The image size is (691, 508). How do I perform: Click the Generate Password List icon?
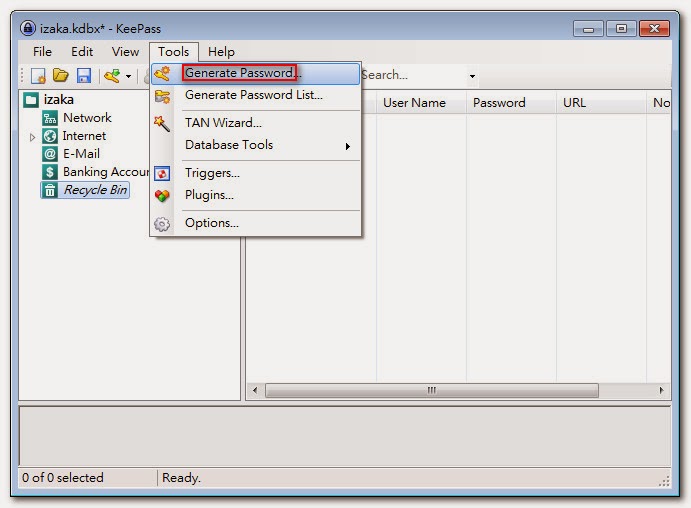tap(162, 96)
